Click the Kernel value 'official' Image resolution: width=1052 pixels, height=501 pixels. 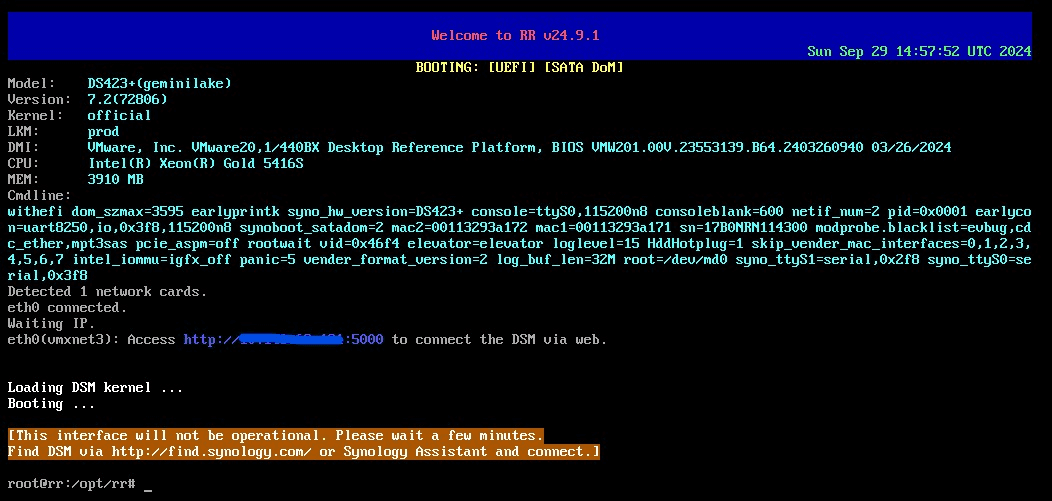[x=119, y=115]
